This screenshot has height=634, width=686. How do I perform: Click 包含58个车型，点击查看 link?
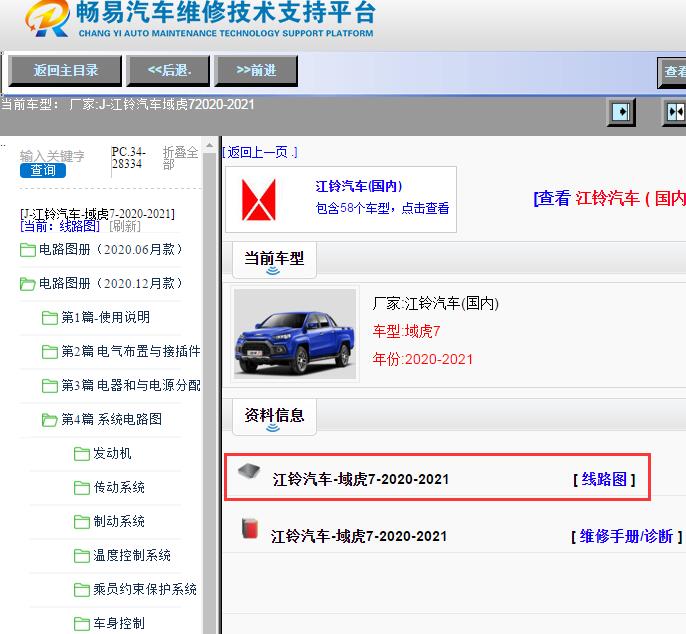click(x=382, y=208)
